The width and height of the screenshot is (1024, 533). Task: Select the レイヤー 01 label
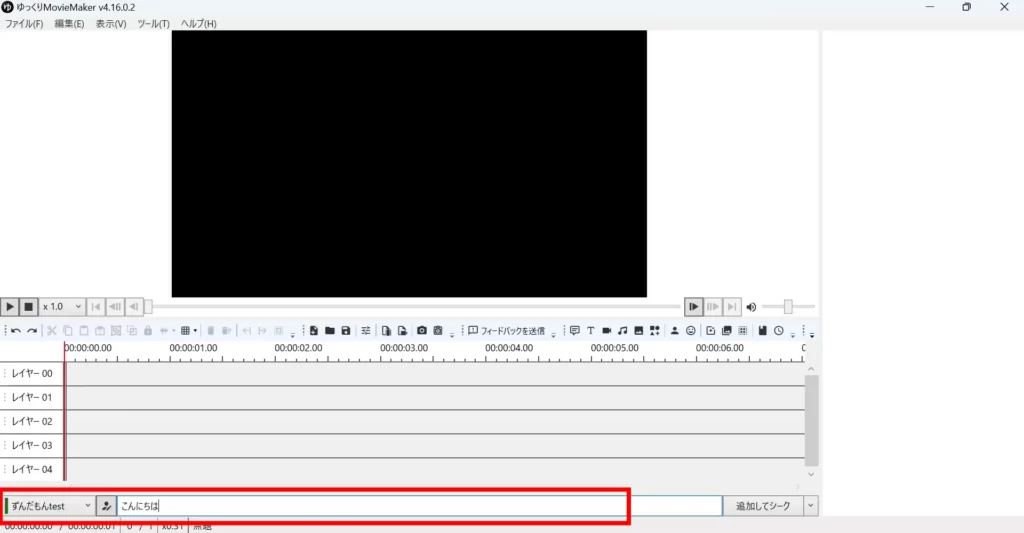(32, 397)
